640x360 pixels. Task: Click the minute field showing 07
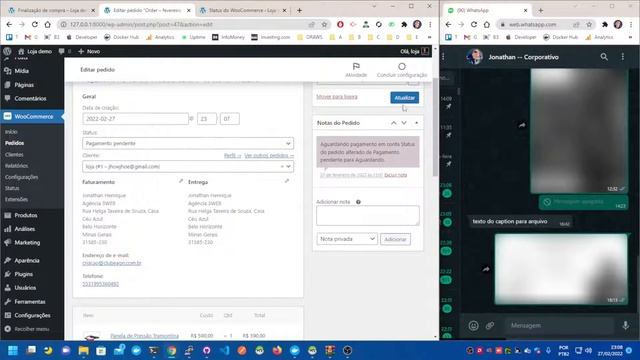(x=229, y=119)
